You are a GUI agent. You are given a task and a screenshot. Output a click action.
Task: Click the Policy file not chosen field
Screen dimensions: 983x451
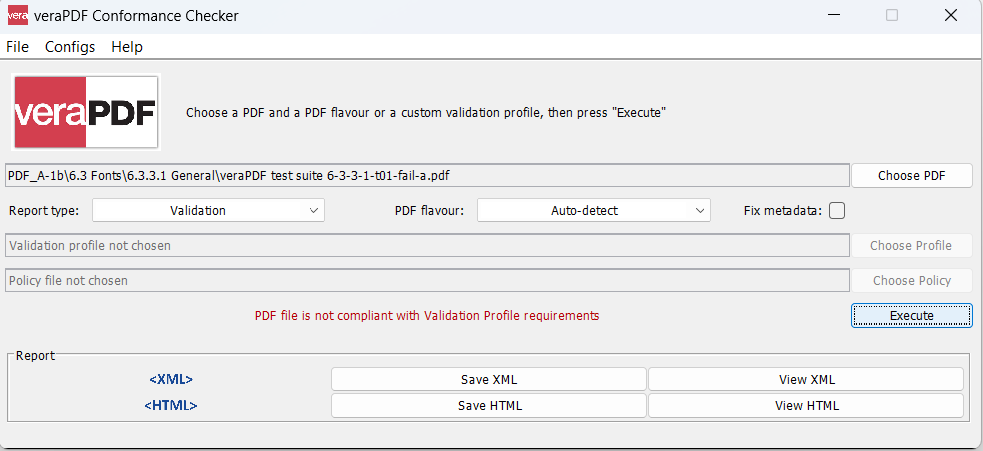click(427, 280)
